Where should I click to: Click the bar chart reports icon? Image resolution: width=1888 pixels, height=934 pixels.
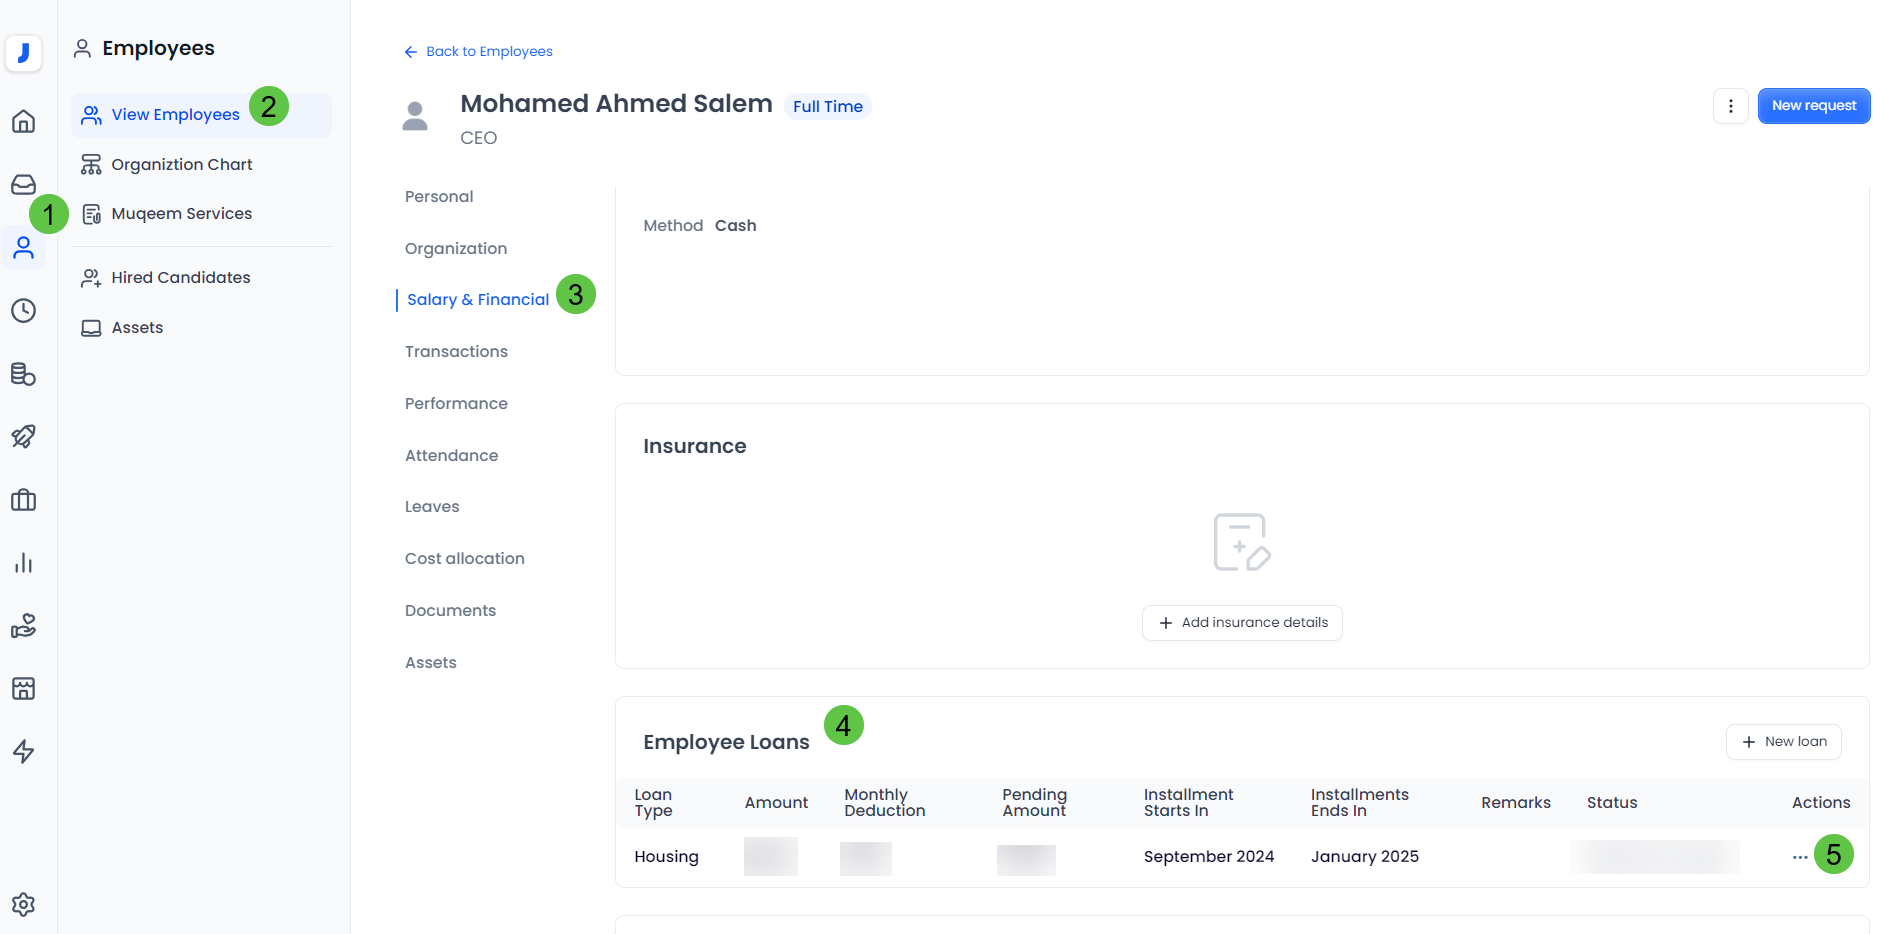click(x=23, y=563)
